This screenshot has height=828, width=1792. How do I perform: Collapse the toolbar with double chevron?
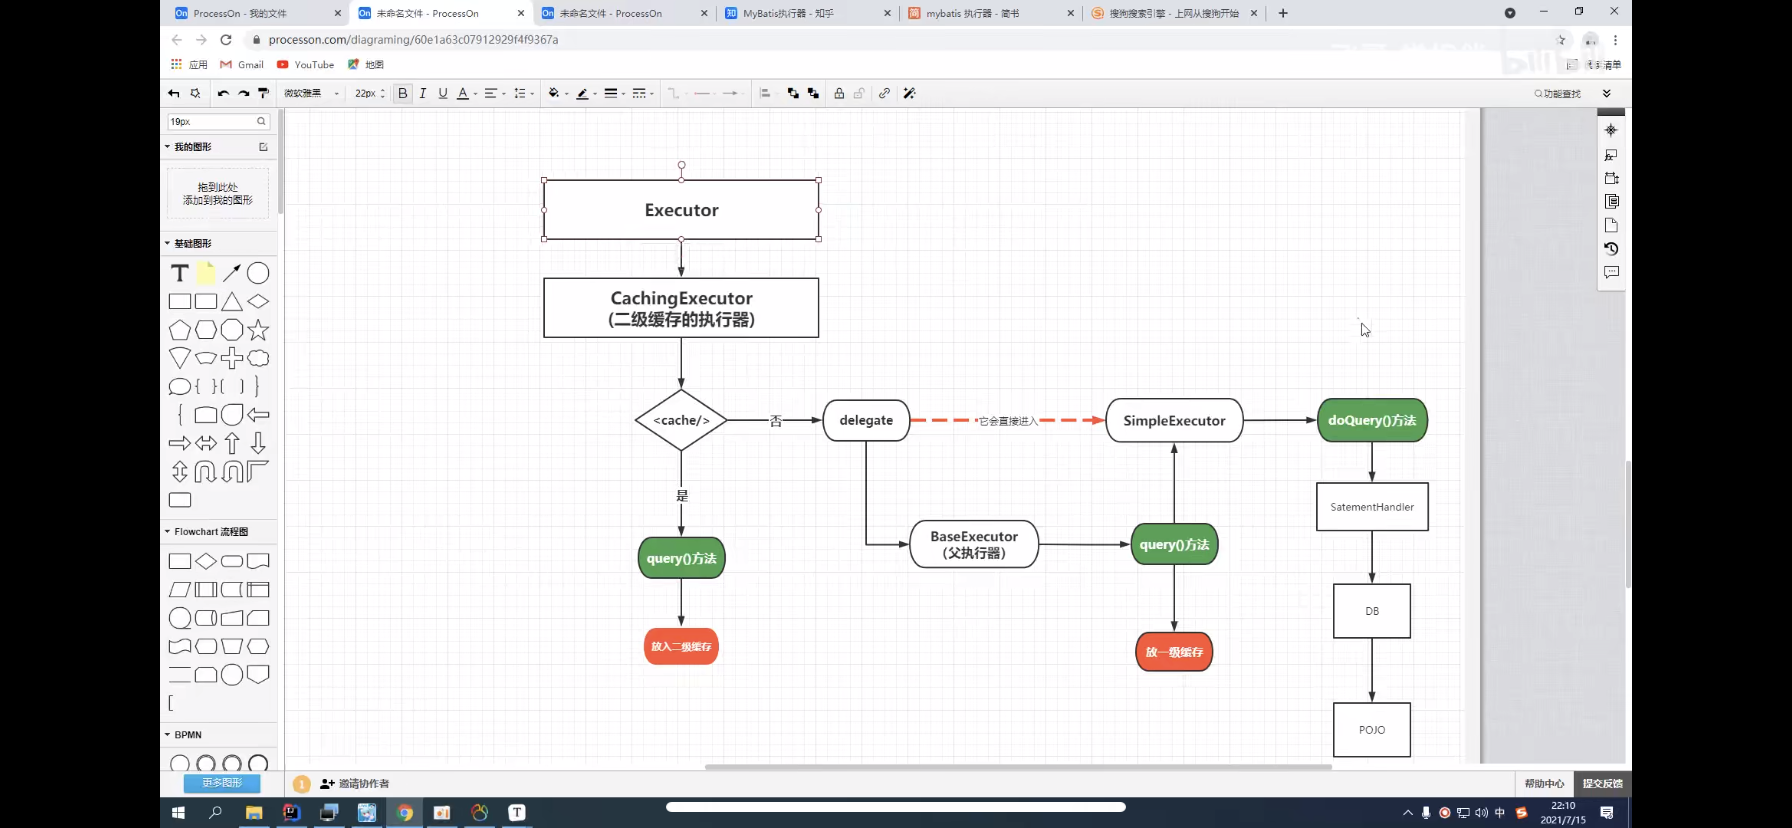[x=1607, y=93]
